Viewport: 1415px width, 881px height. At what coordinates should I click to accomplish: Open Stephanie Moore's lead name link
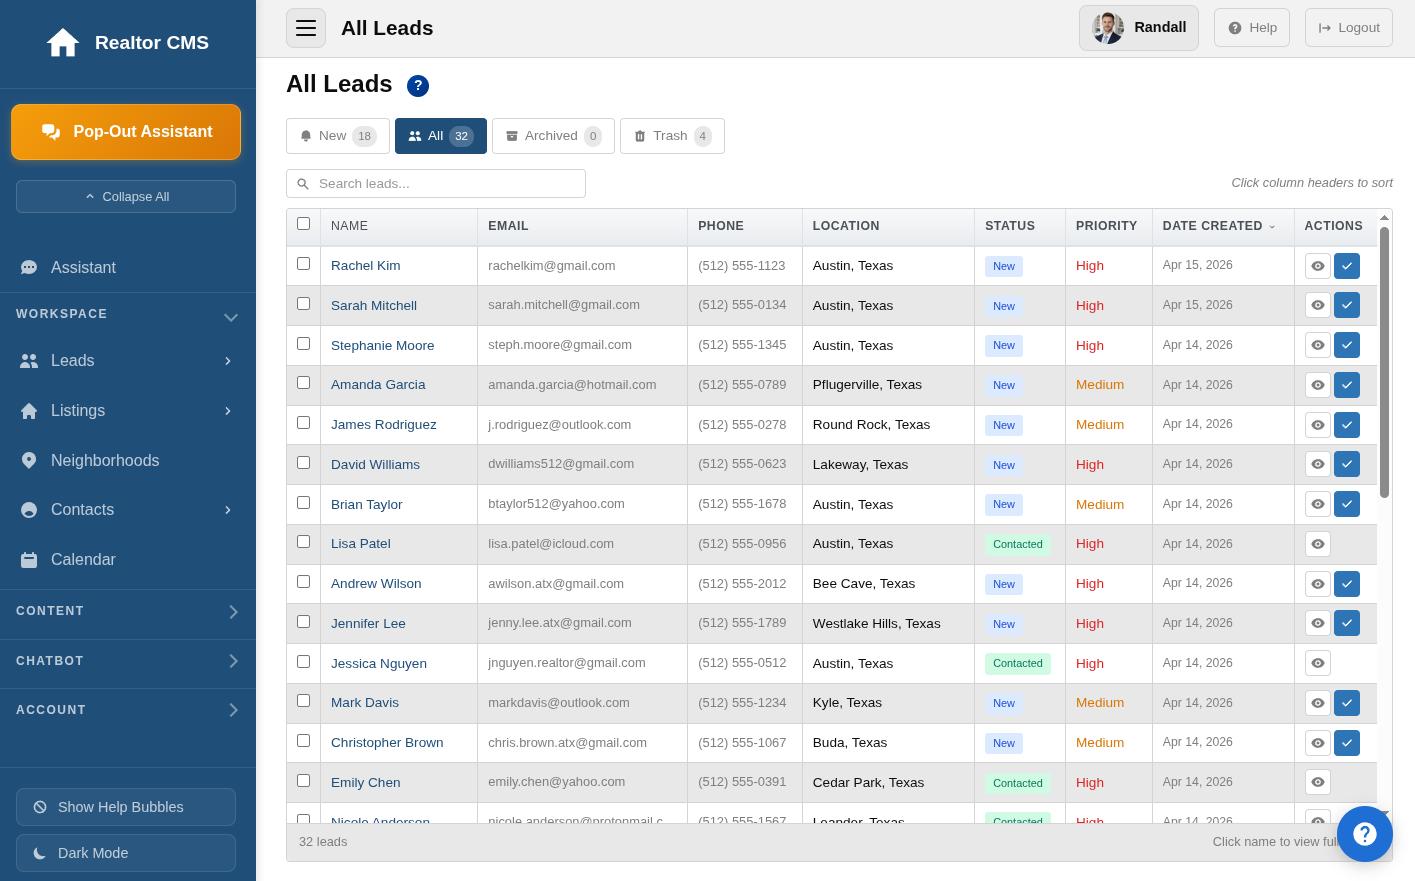382,345
